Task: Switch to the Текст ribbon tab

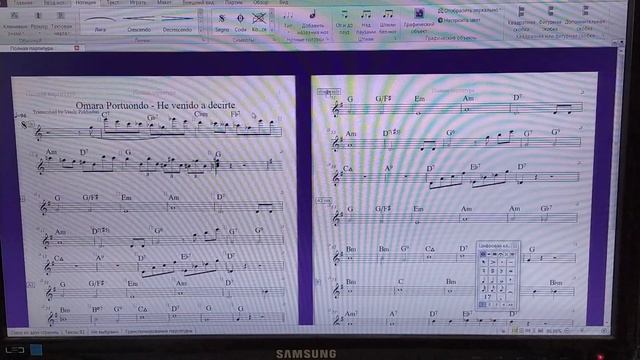Action: pyautogui.click(x=113, y=2)
